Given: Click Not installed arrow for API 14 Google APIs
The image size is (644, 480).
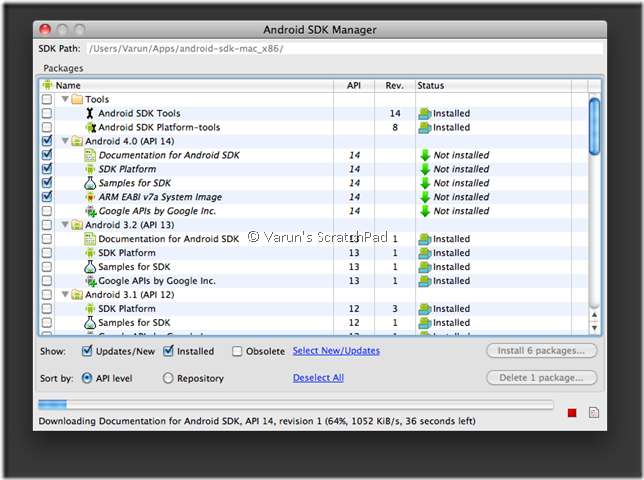Looking at the screenshot, I should coord(425,211).
